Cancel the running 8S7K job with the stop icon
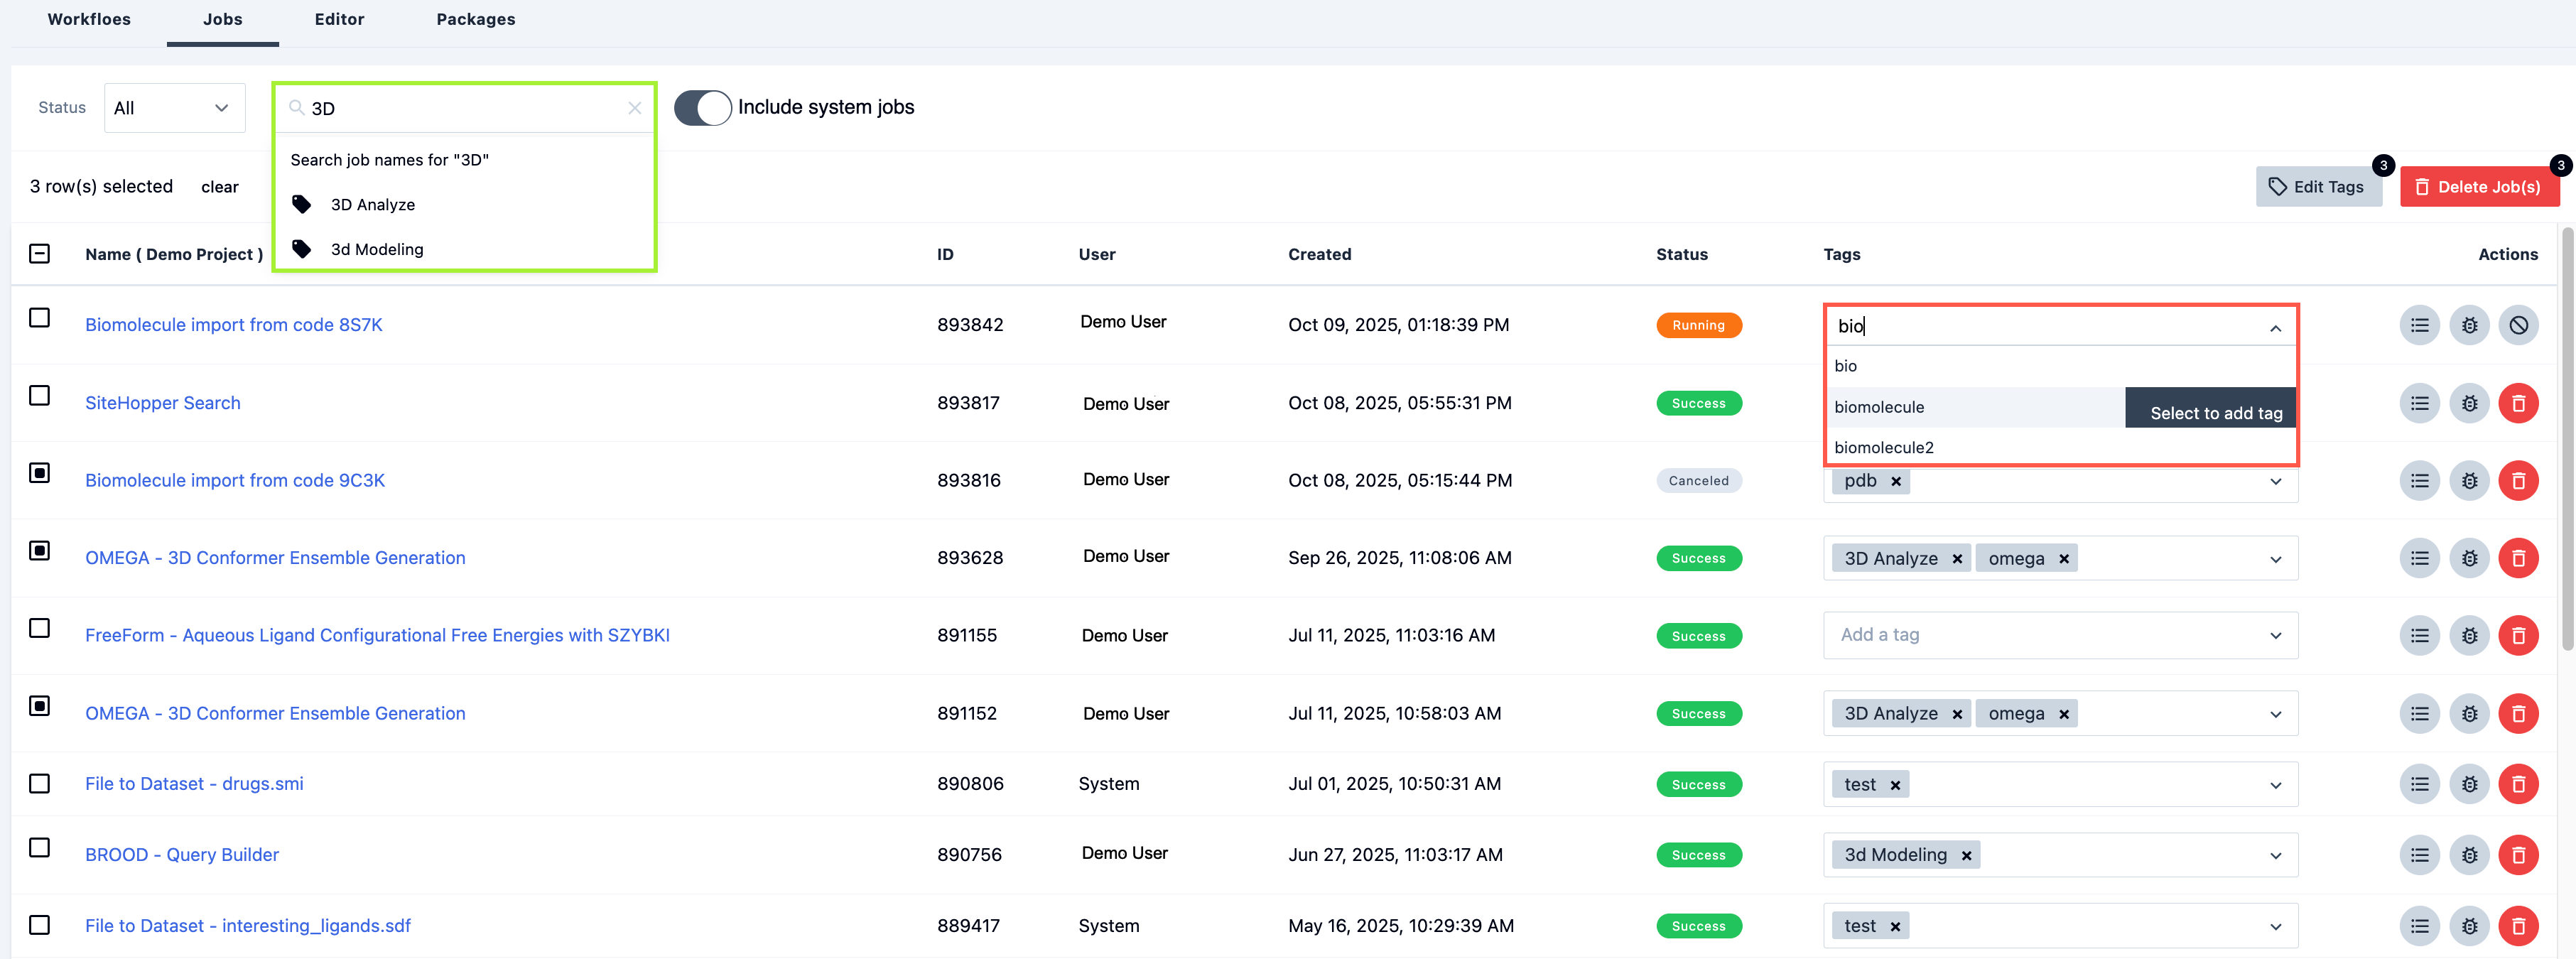 [2517, 325]
